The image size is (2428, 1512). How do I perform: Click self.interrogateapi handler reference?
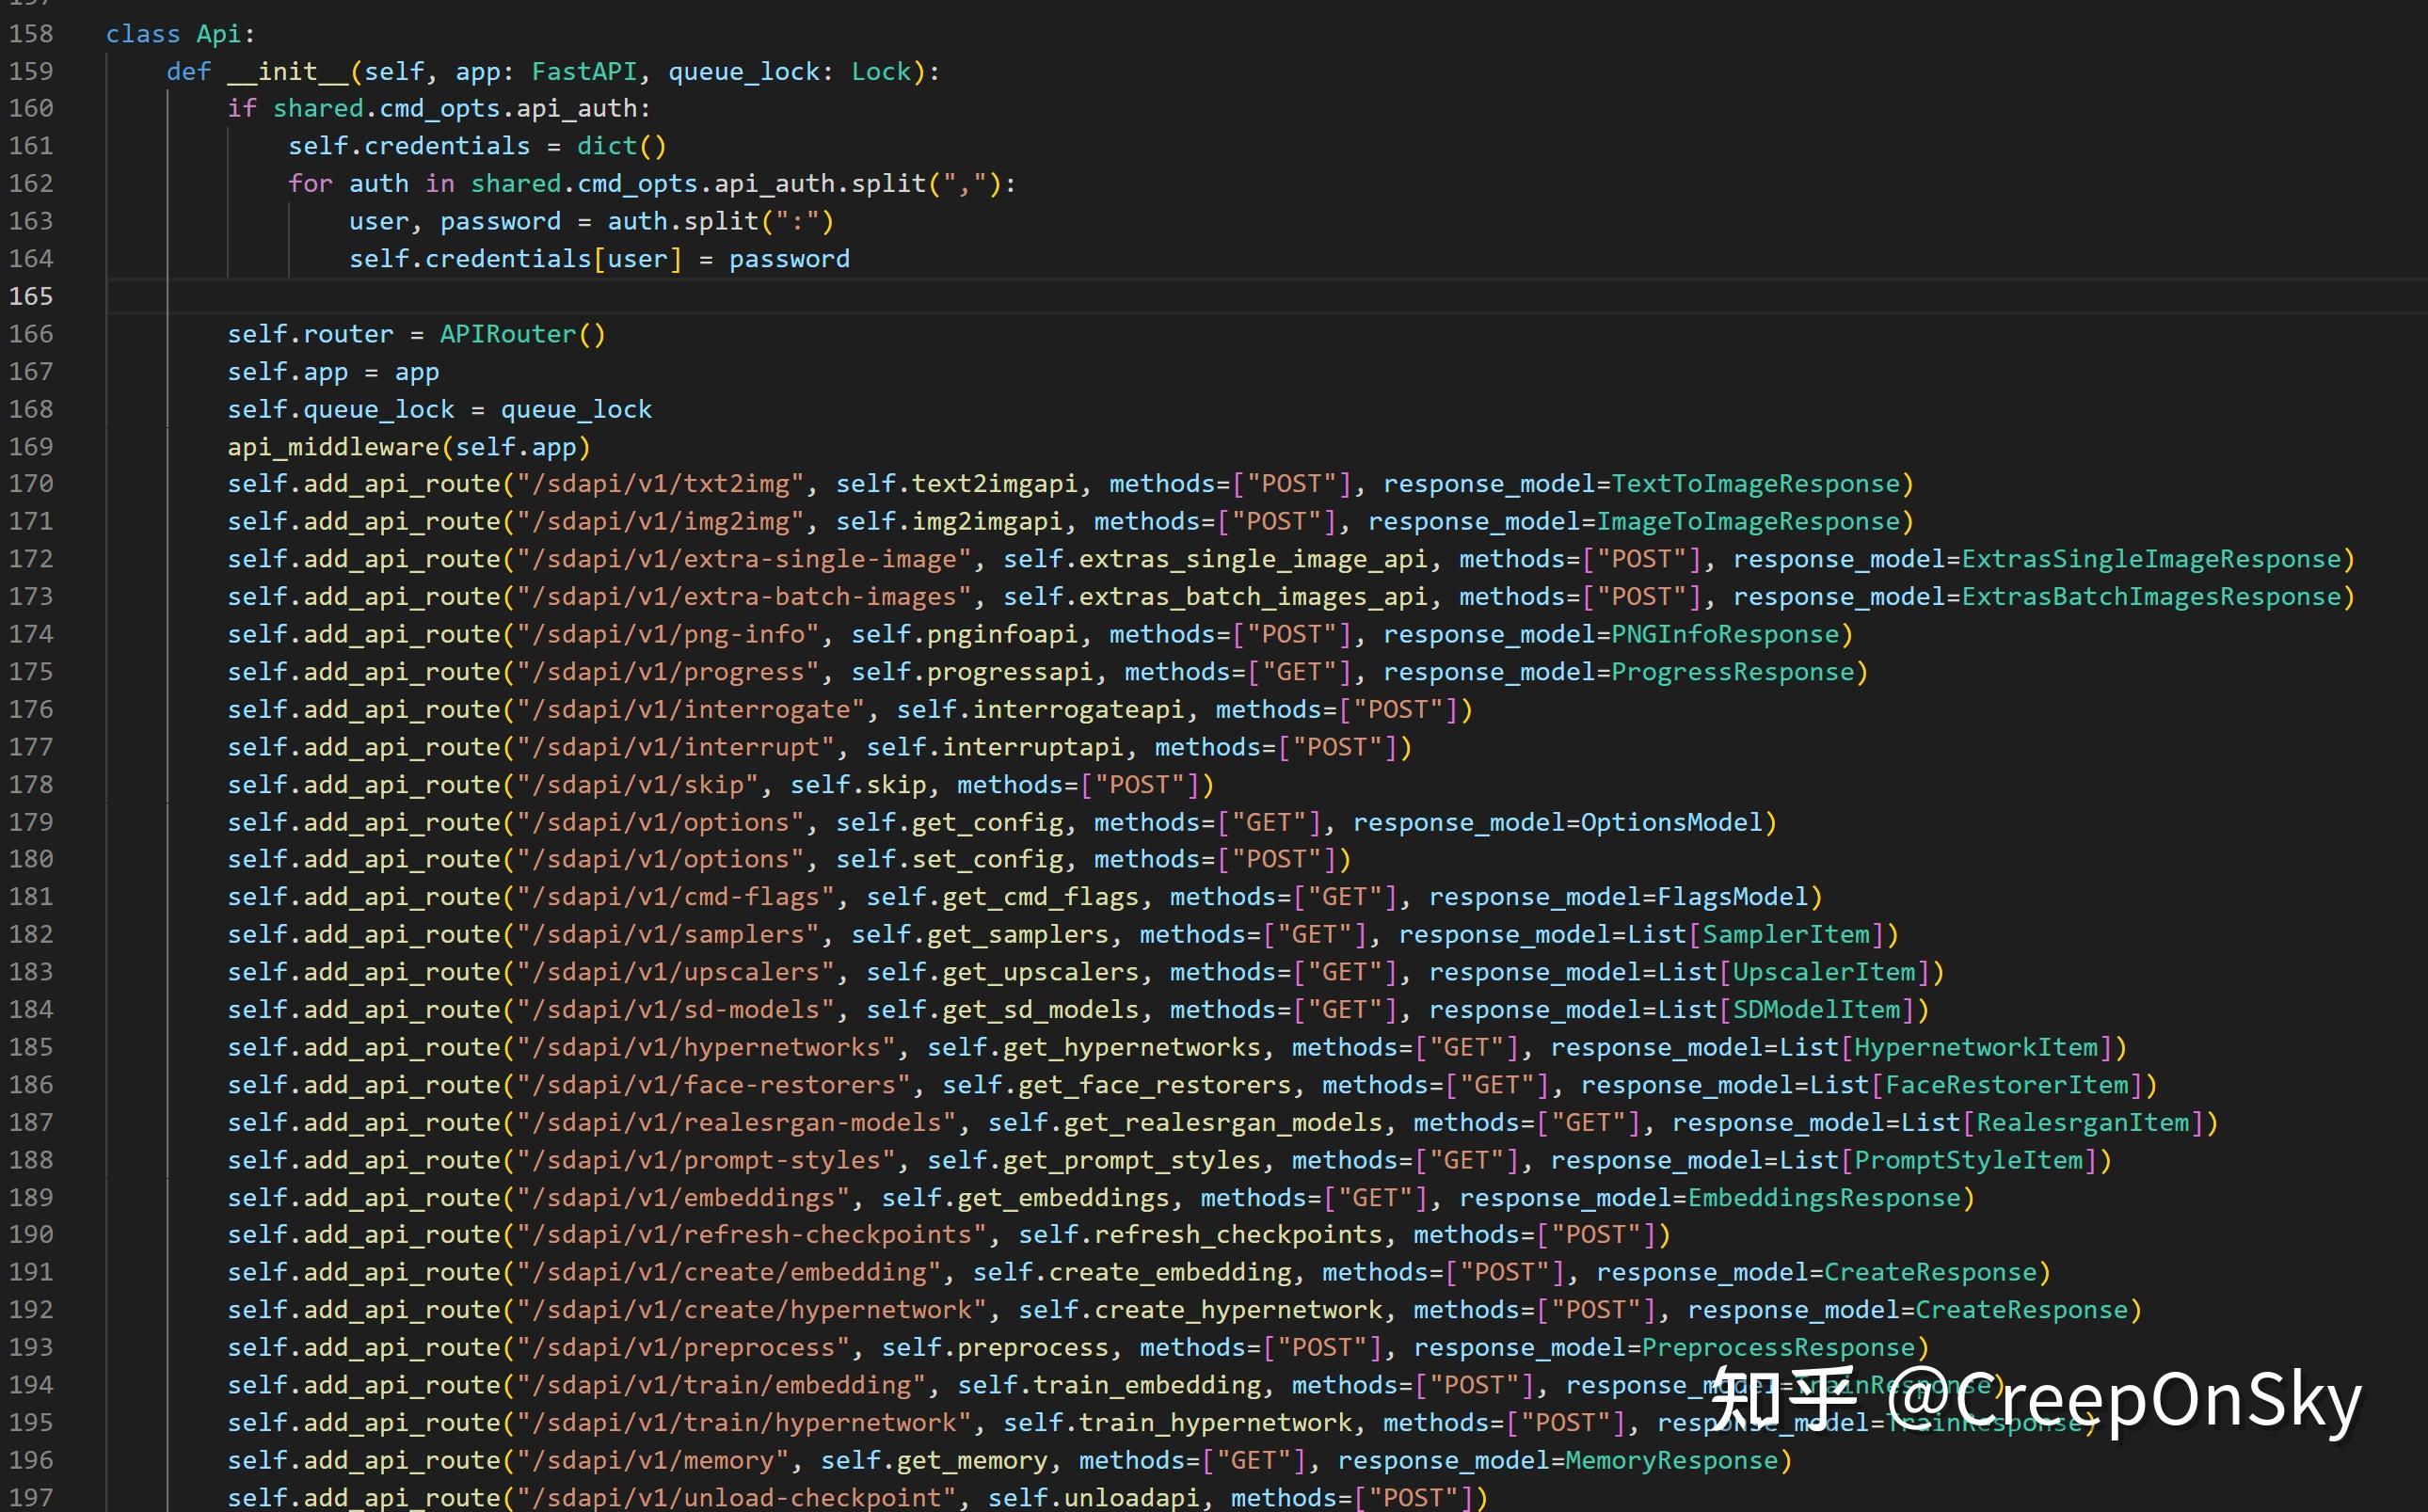coord(1040,710)
